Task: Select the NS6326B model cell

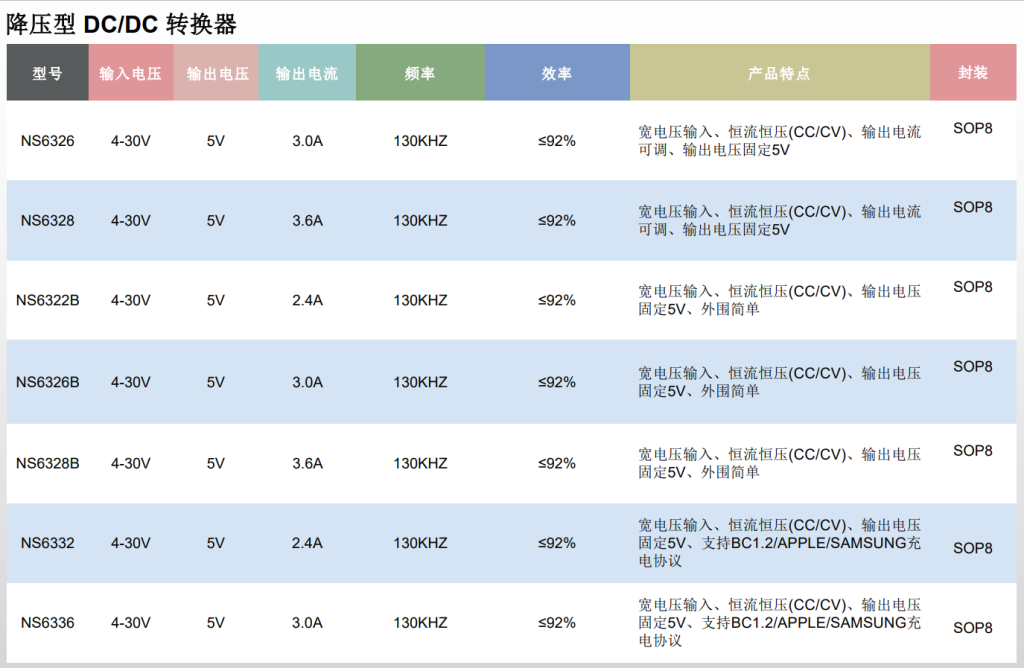Action: 48,382
